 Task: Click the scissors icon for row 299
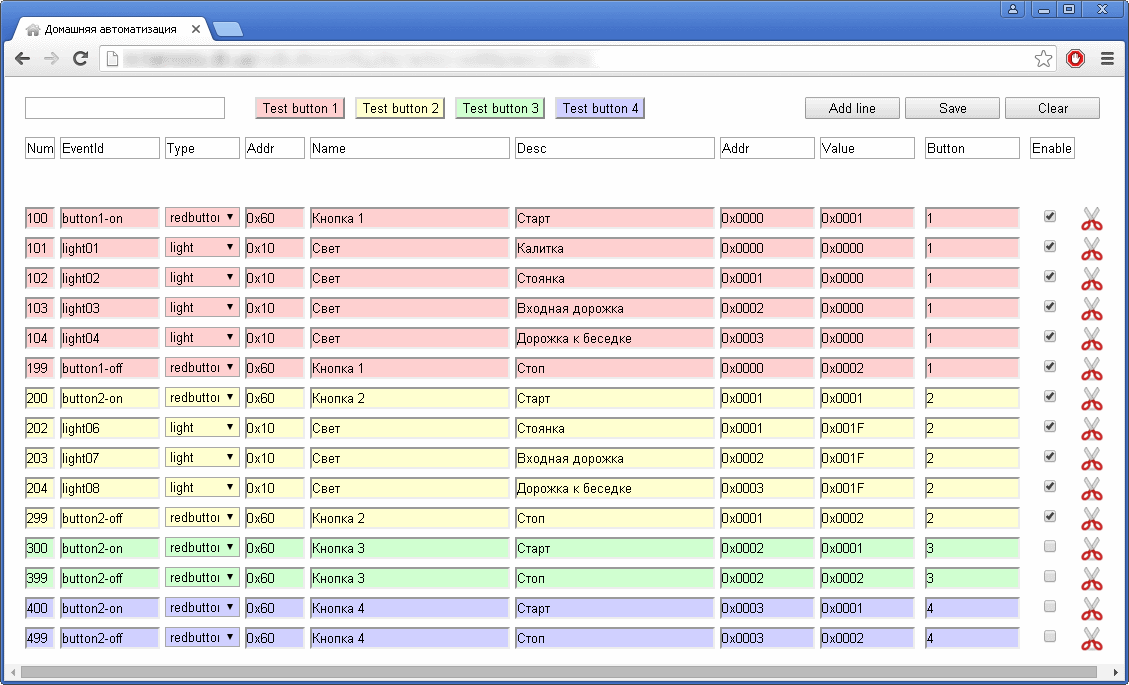point(1092,519)
